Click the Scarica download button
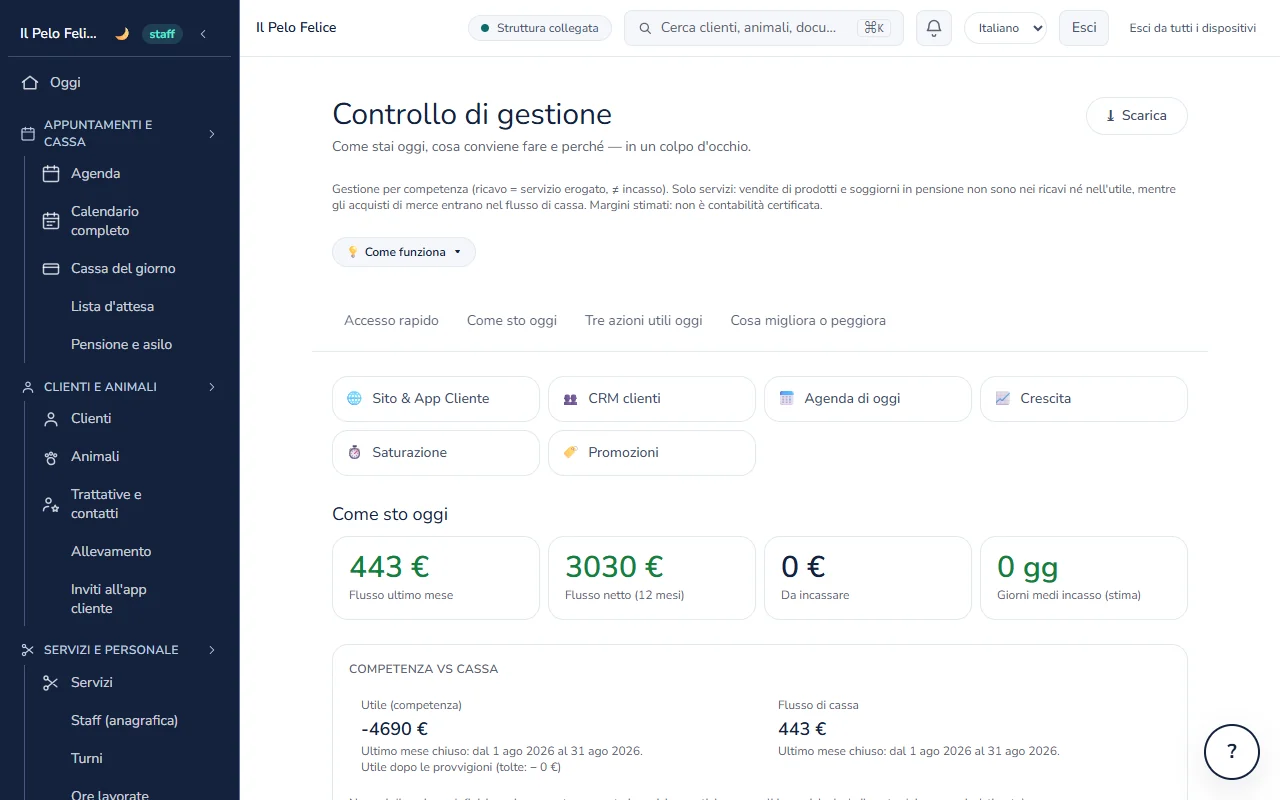 (1137, 116)
